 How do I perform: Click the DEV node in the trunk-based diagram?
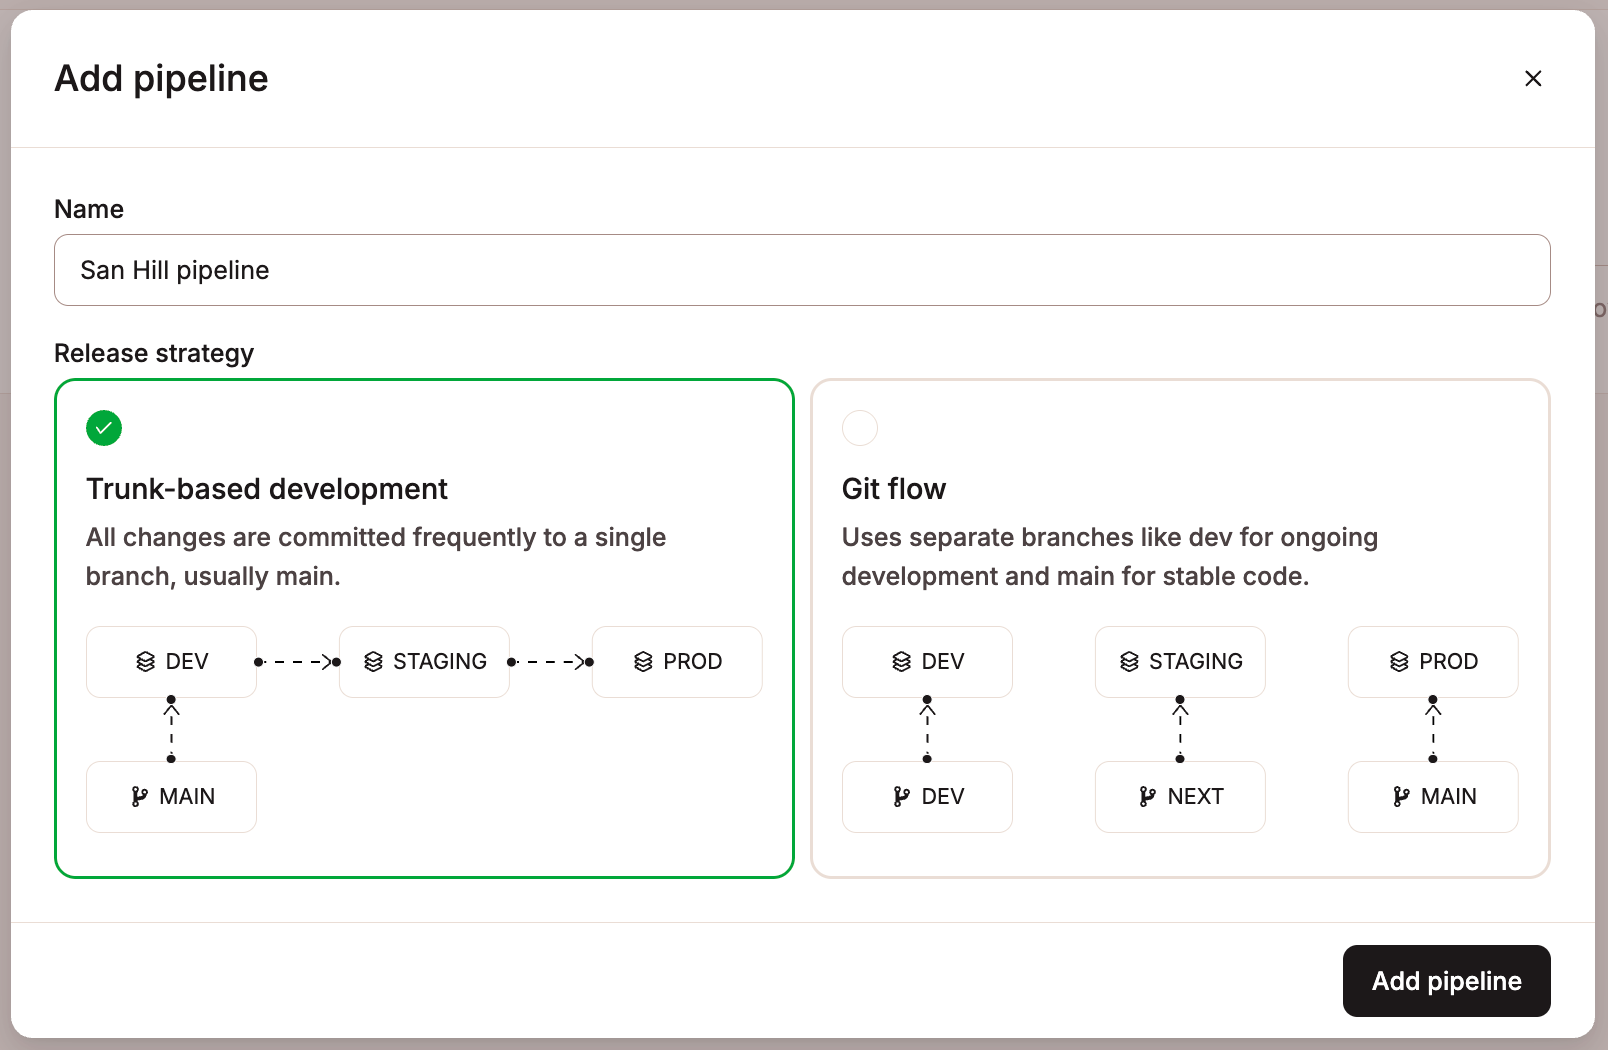coord(171,661)
